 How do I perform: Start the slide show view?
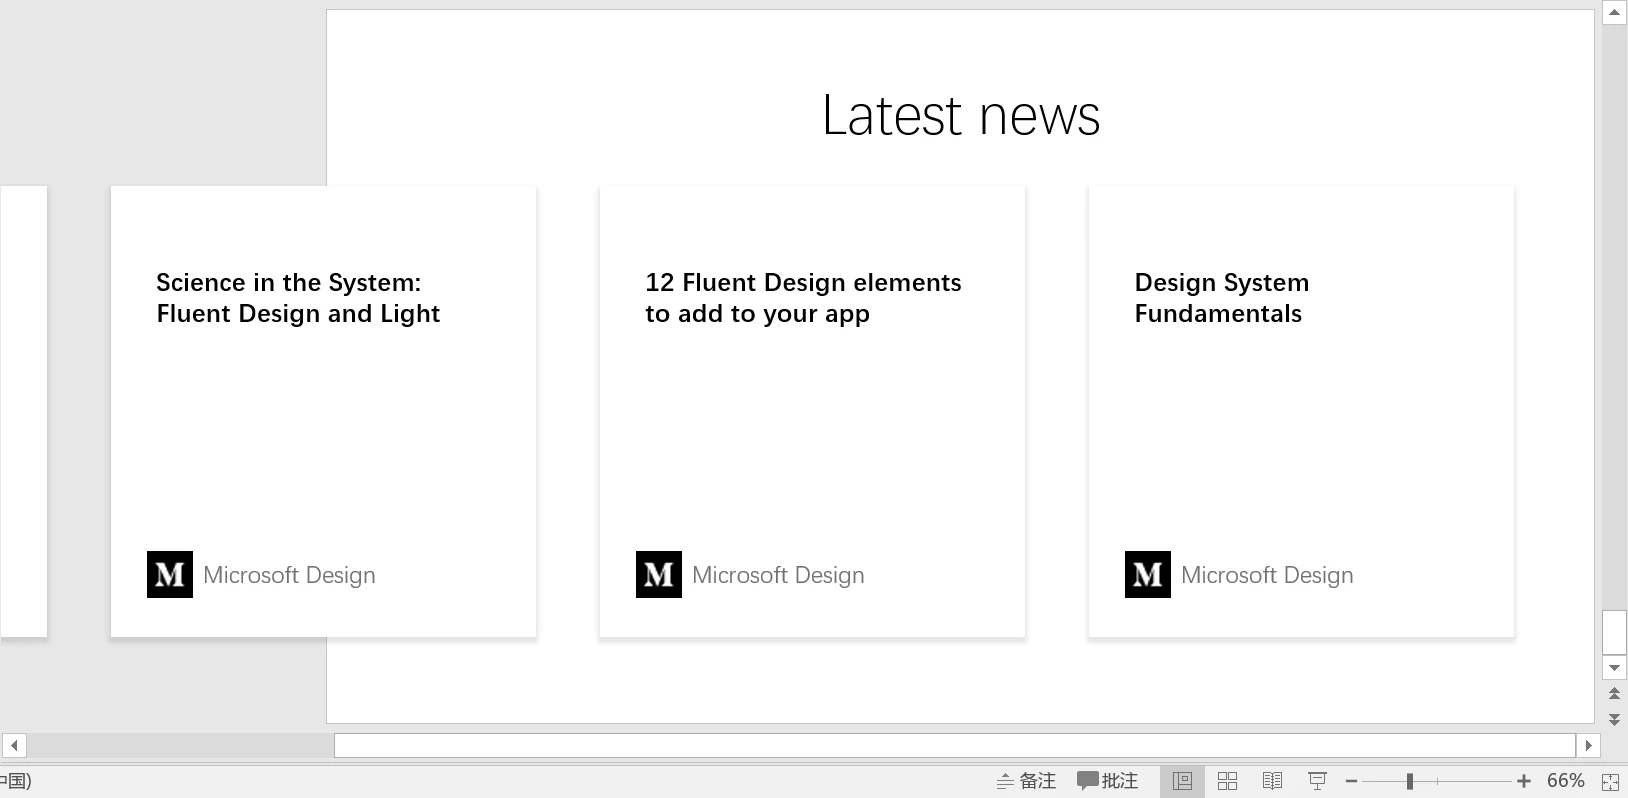(x=1317, y=781)
